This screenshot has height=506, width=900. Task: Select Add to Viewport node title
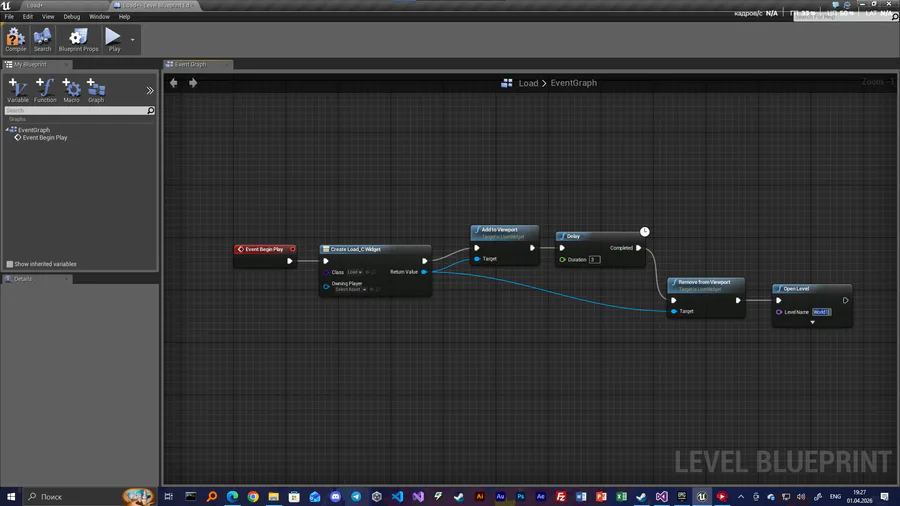click(499, 229)
